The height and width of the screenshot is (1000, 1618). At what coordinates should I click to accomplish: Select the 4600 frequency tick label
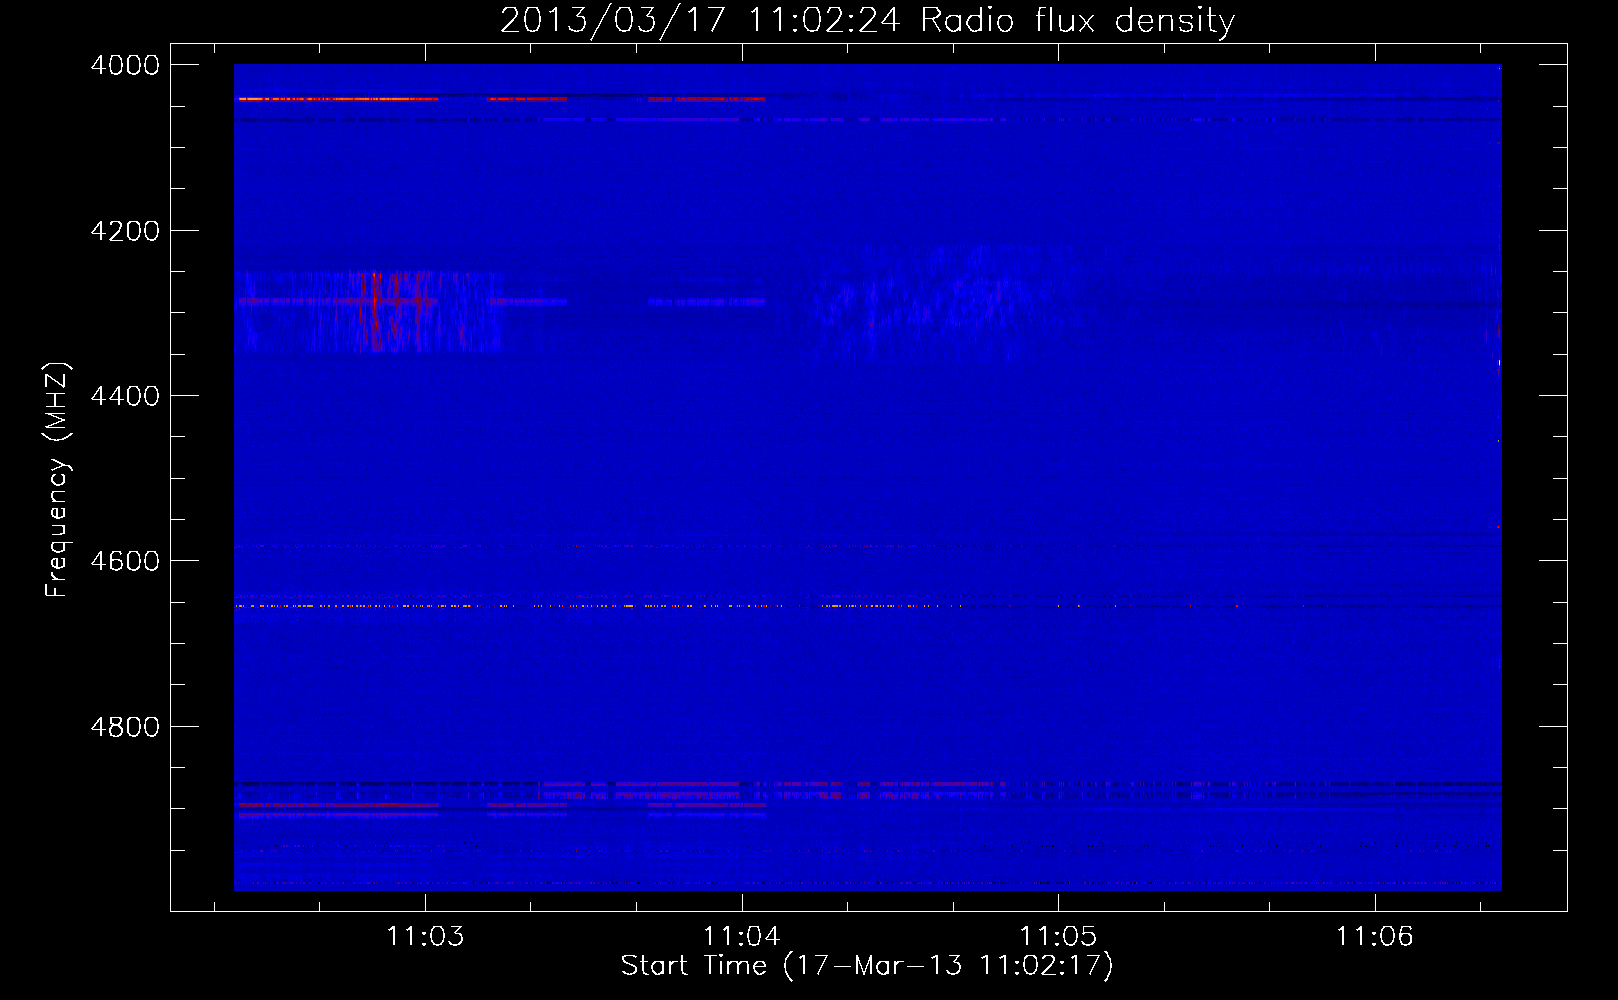125,561
